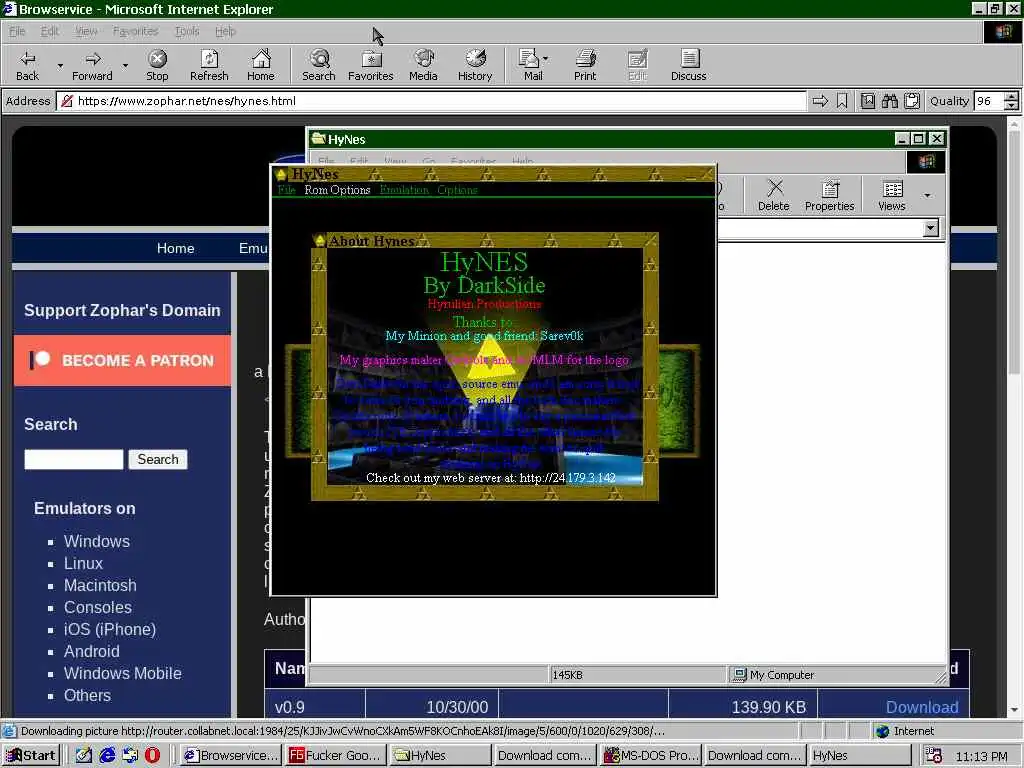Open the File menu in Internet Explorer
Screen dimensions: 1024x768
(17, 31)
